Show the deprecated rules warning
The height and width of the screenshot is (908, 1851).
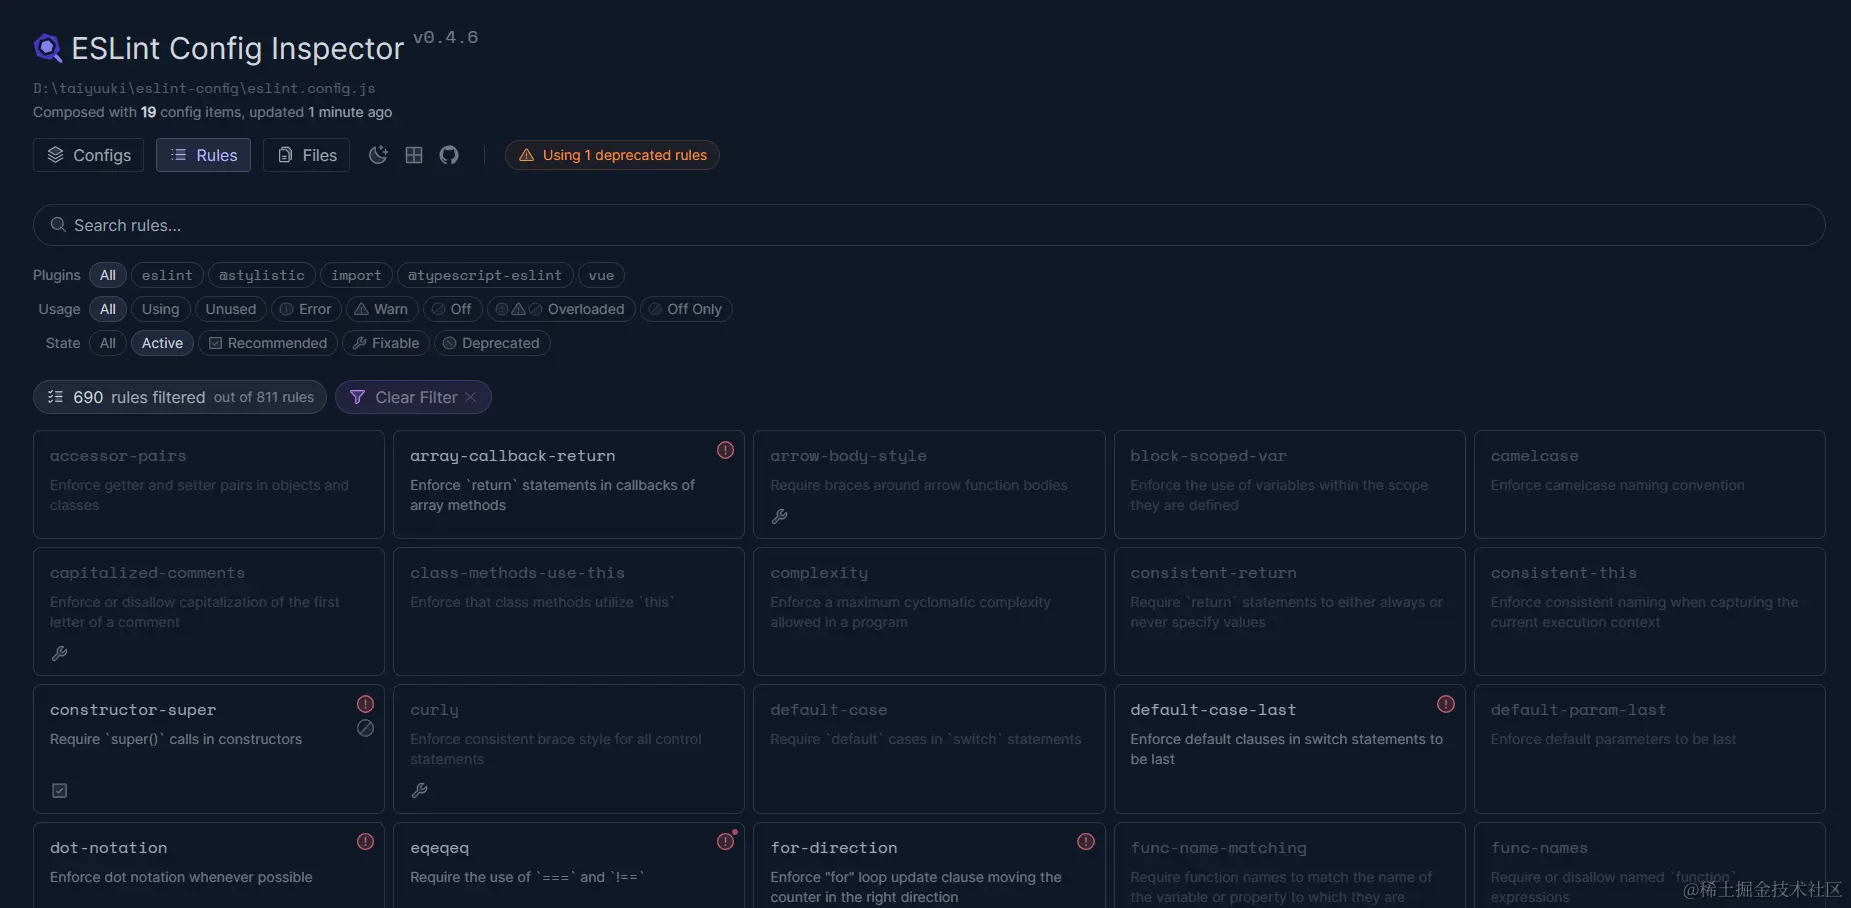point(612,155)
